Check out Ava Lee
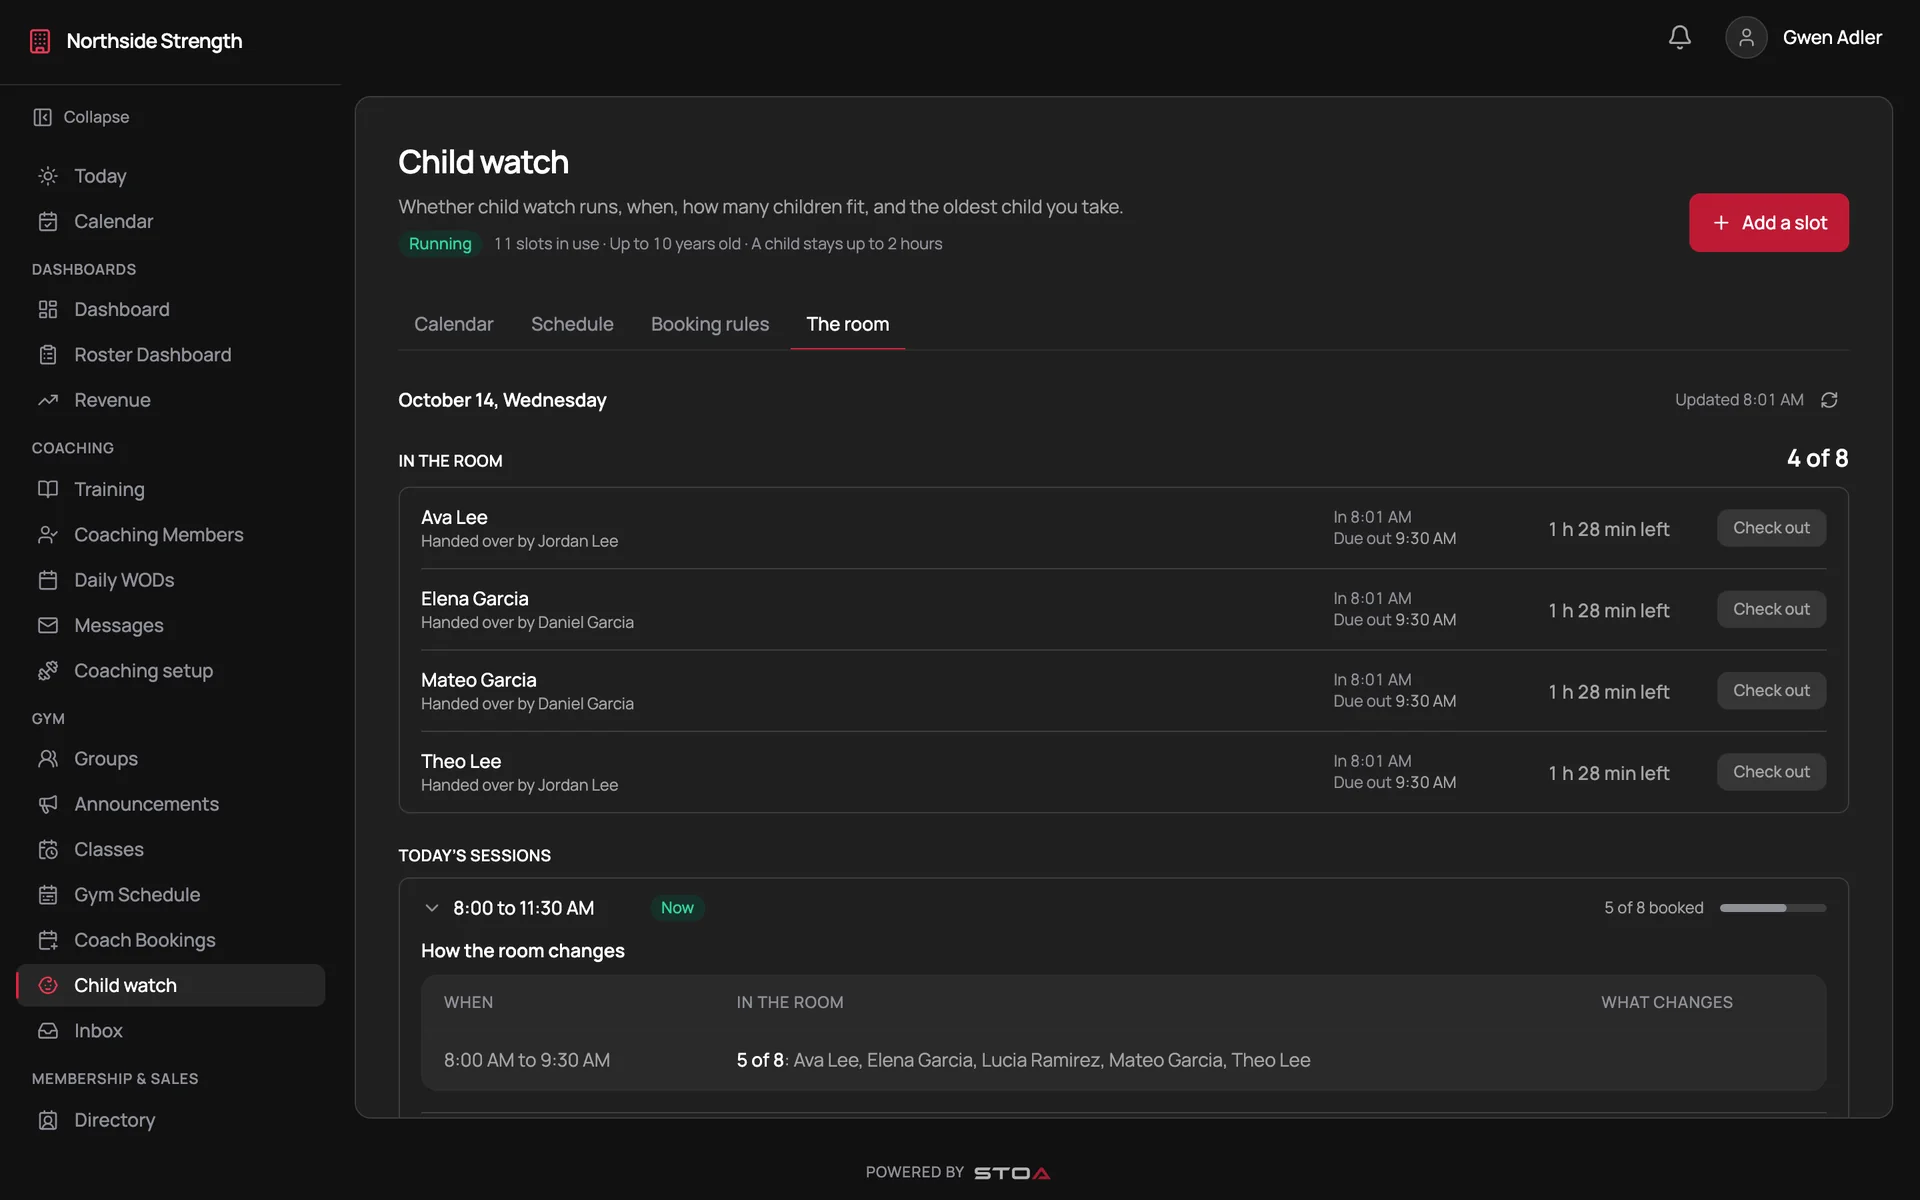Screen dimensions: 1920x1200 coord(1771,528)
